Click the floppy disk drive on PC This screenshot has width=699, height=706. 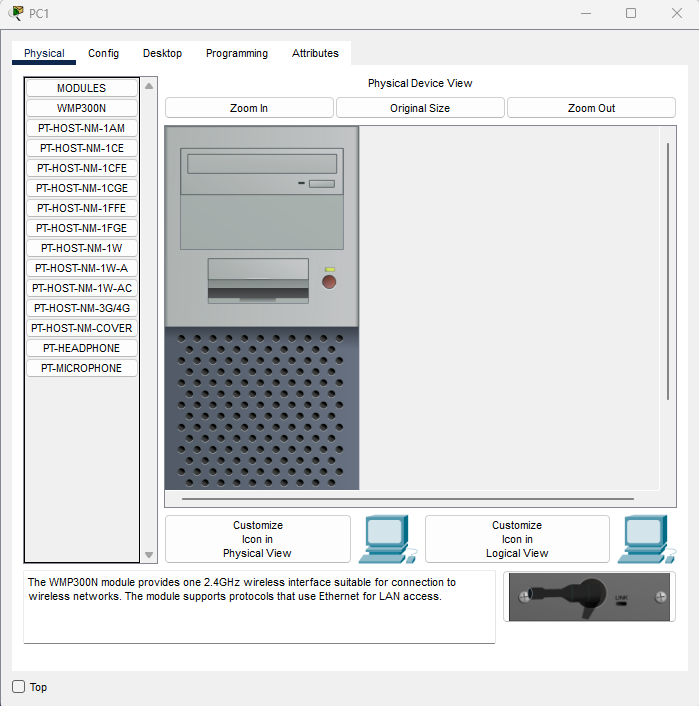point(258,281)
